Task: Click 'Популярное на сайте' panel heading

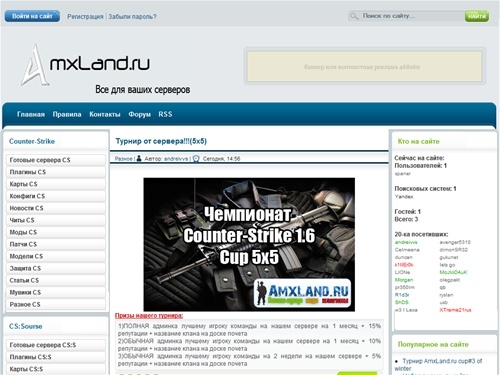Action: click(x=433, y=344)
